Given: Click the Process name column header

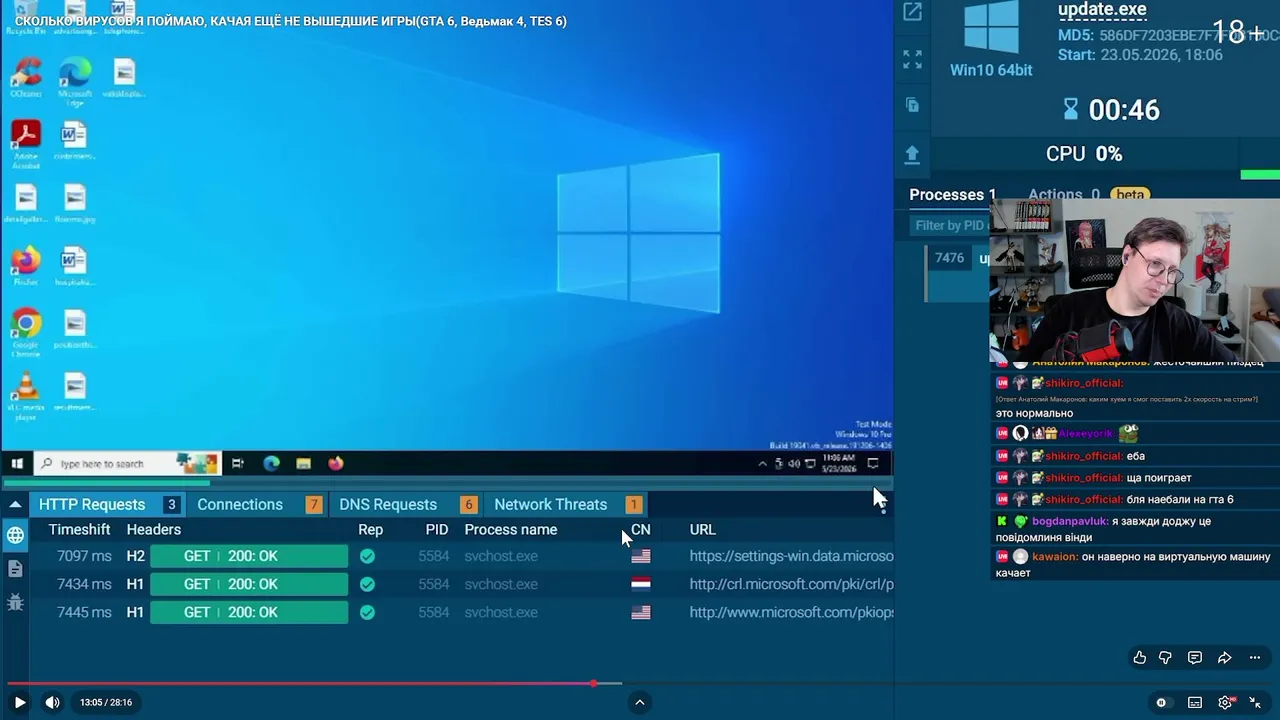Looking at the screenshot, I should (511, 529).
